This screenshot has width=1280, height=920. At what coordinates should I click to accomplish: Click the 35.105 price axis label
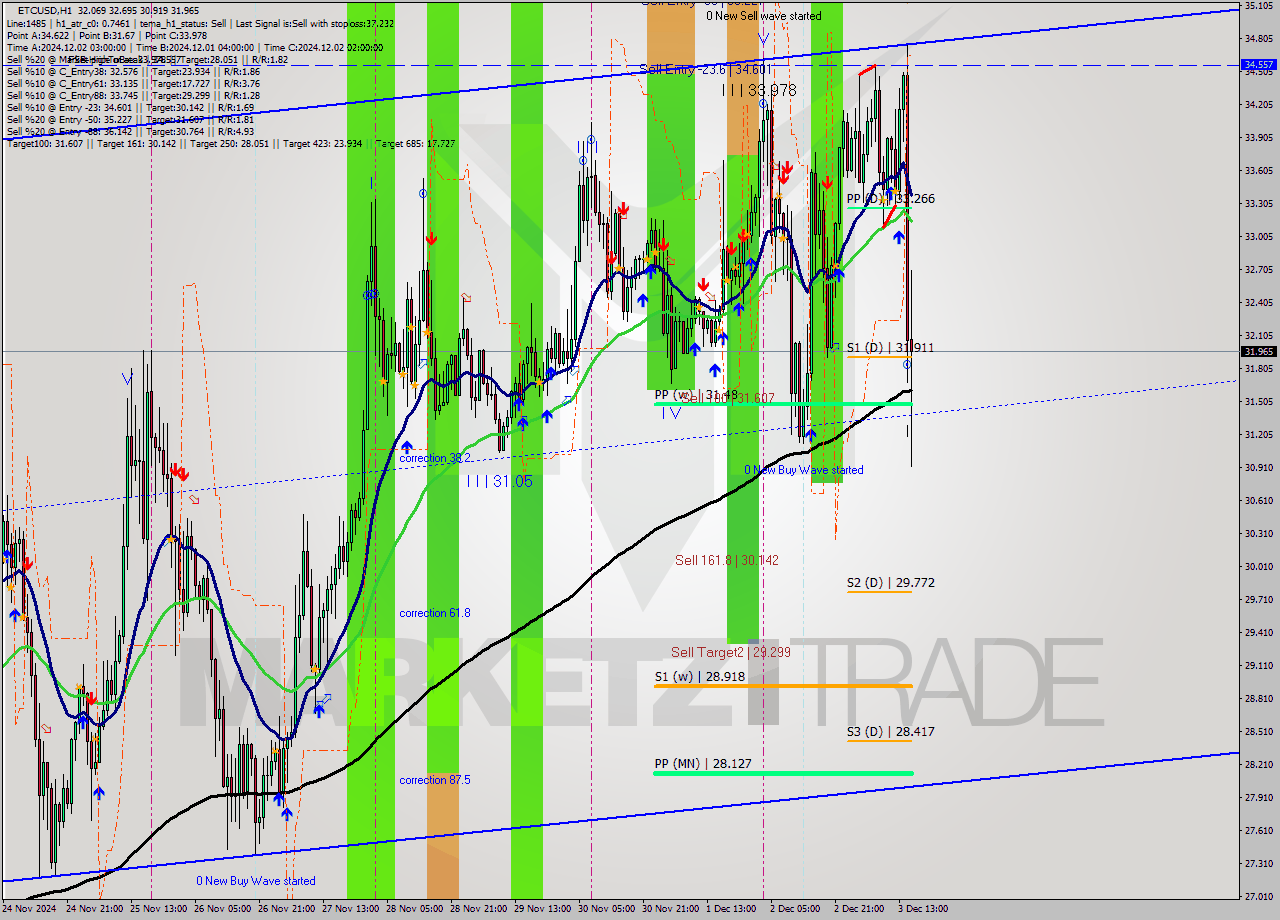1258,6
